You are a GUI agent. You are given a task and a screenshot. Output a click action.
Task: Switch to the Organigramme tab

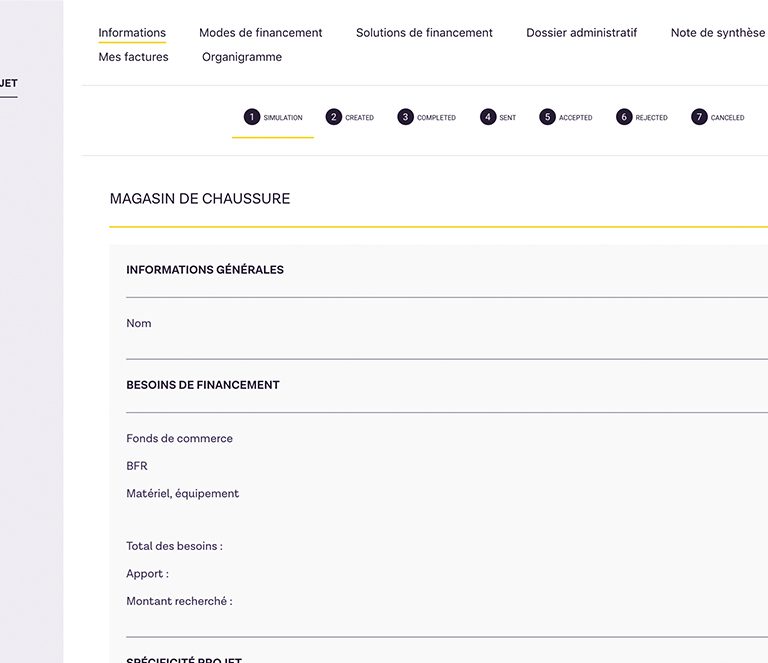coord(242,57)
